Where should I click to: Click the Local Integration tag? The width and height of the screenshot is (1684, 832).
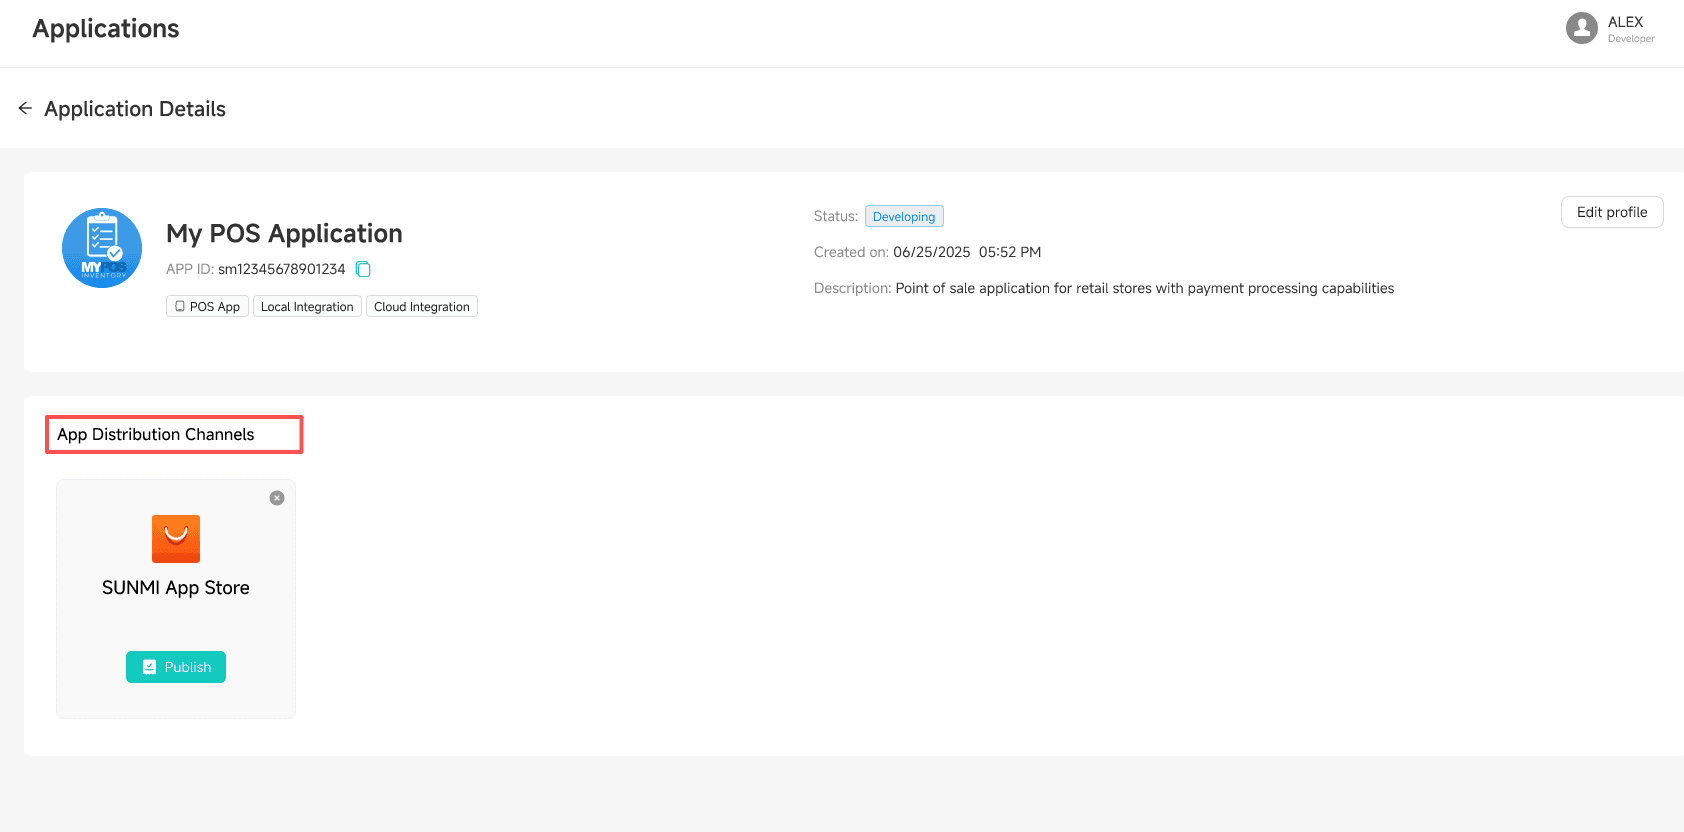coord(307,307)
